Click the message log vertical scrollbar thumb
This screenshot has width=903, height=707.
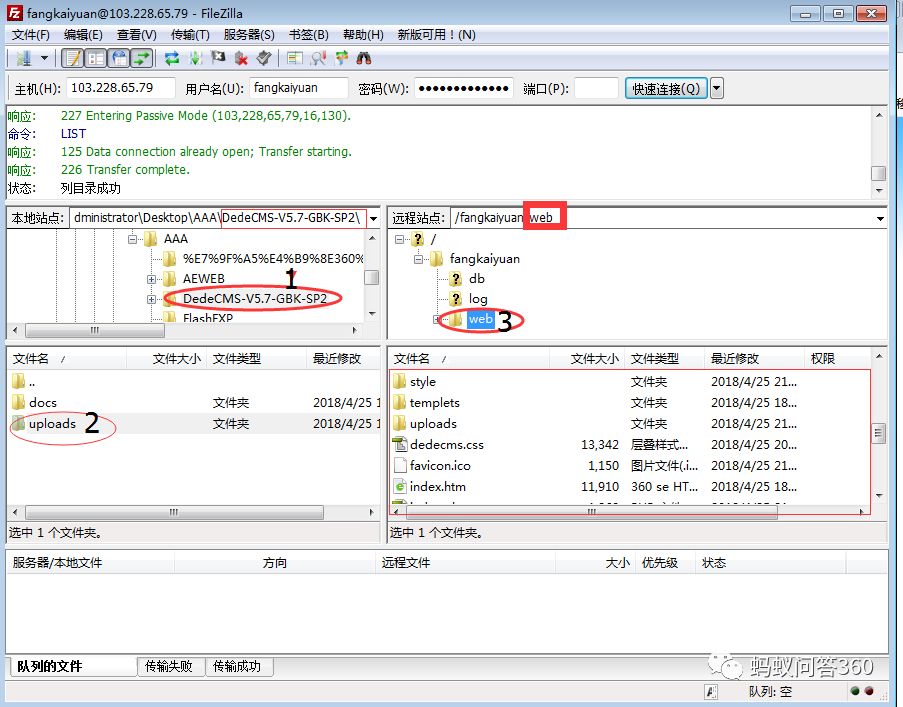pos(878,173)
